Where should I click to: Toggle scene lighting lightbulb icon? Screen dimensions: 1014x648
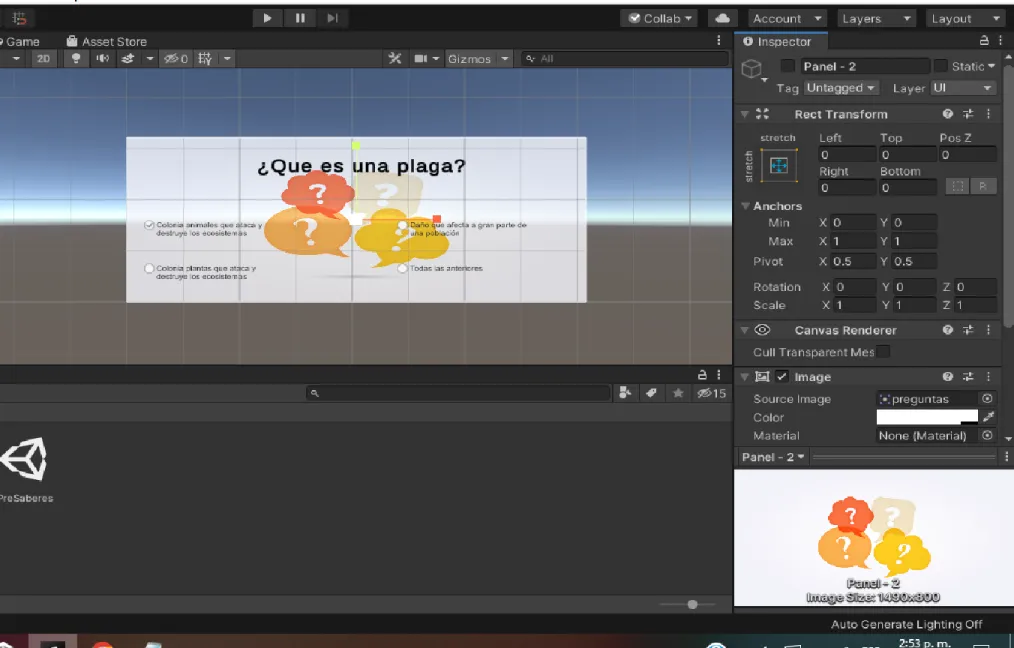tap(76, 59)
